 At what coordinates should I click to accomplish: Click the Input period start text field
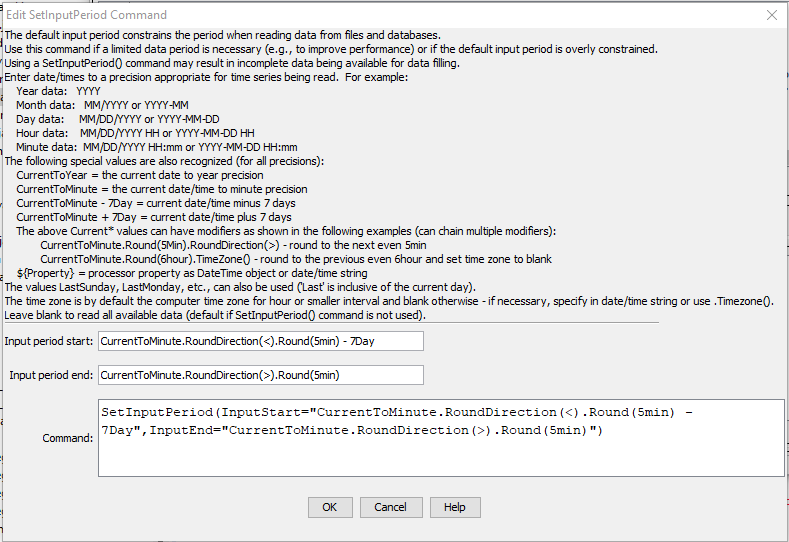coord(260,341)
